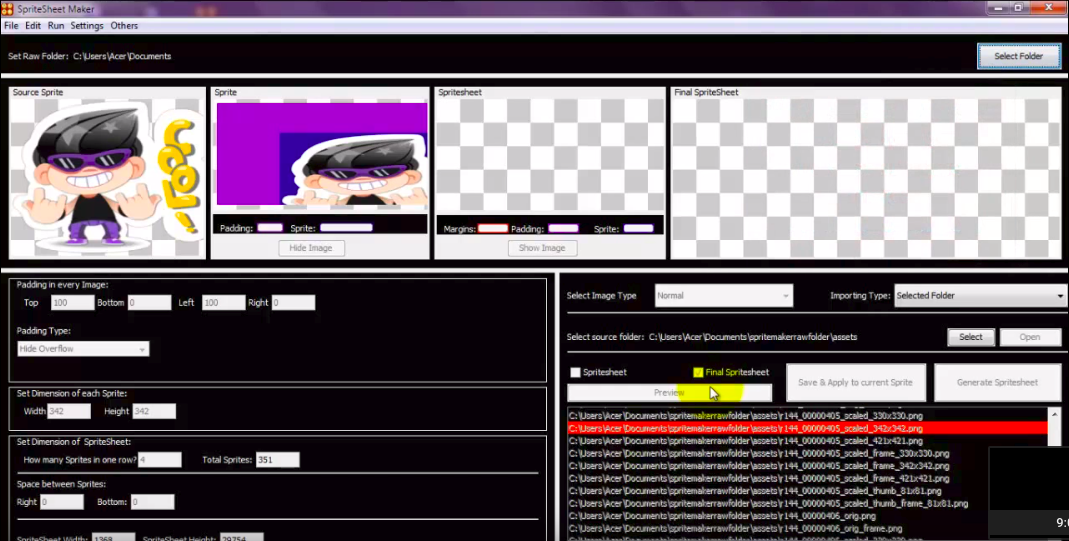The height and width of the screenshot is (541, 1069).
Task: Open the Select Image Type dropdown
Action: (723, 296)
